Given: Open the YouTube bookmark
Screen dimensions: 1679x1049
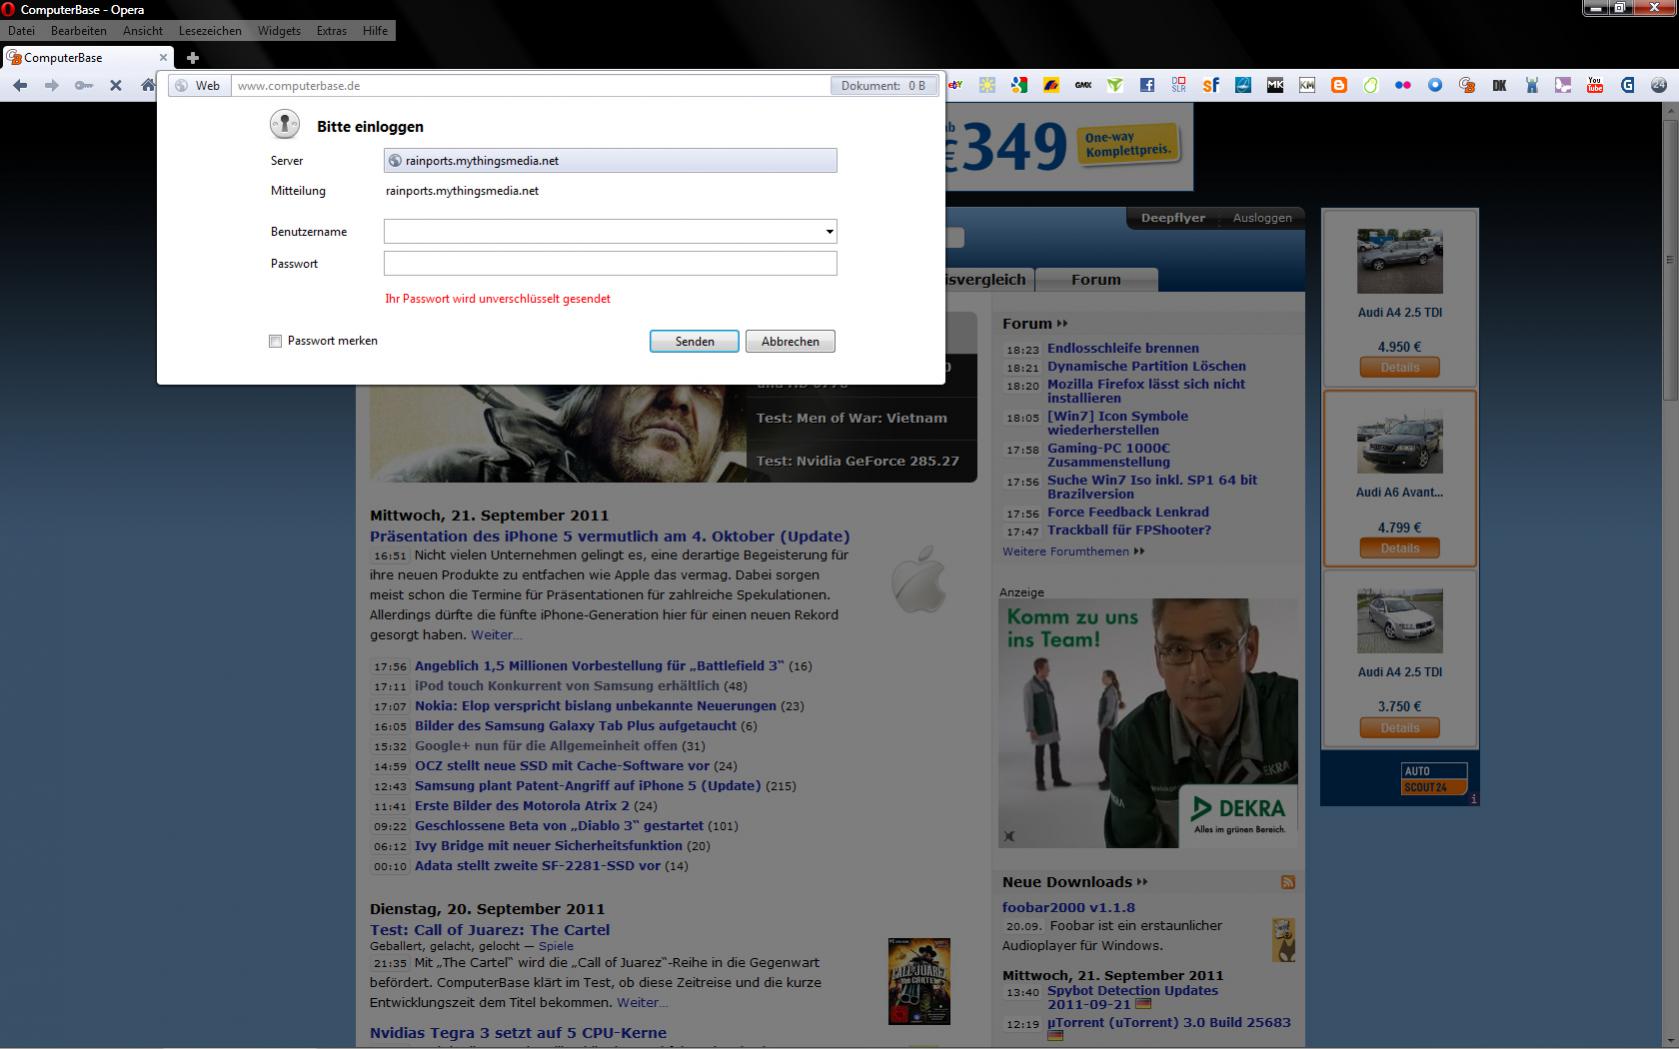Looking at the screenshot, I should 1595,86.
